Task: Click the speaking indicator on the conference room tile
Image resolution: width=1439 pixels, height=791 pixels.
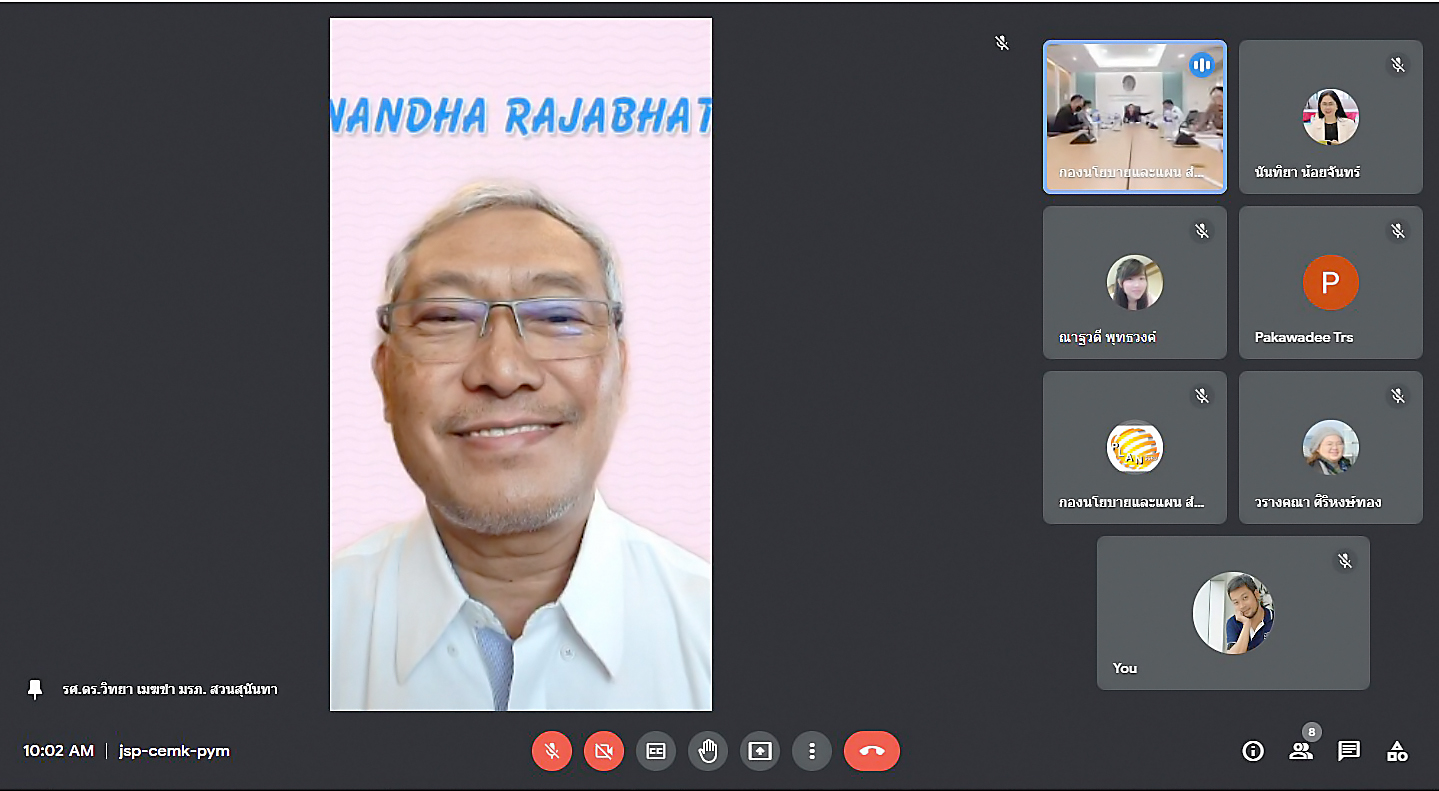Action: tap(1201, 66)
